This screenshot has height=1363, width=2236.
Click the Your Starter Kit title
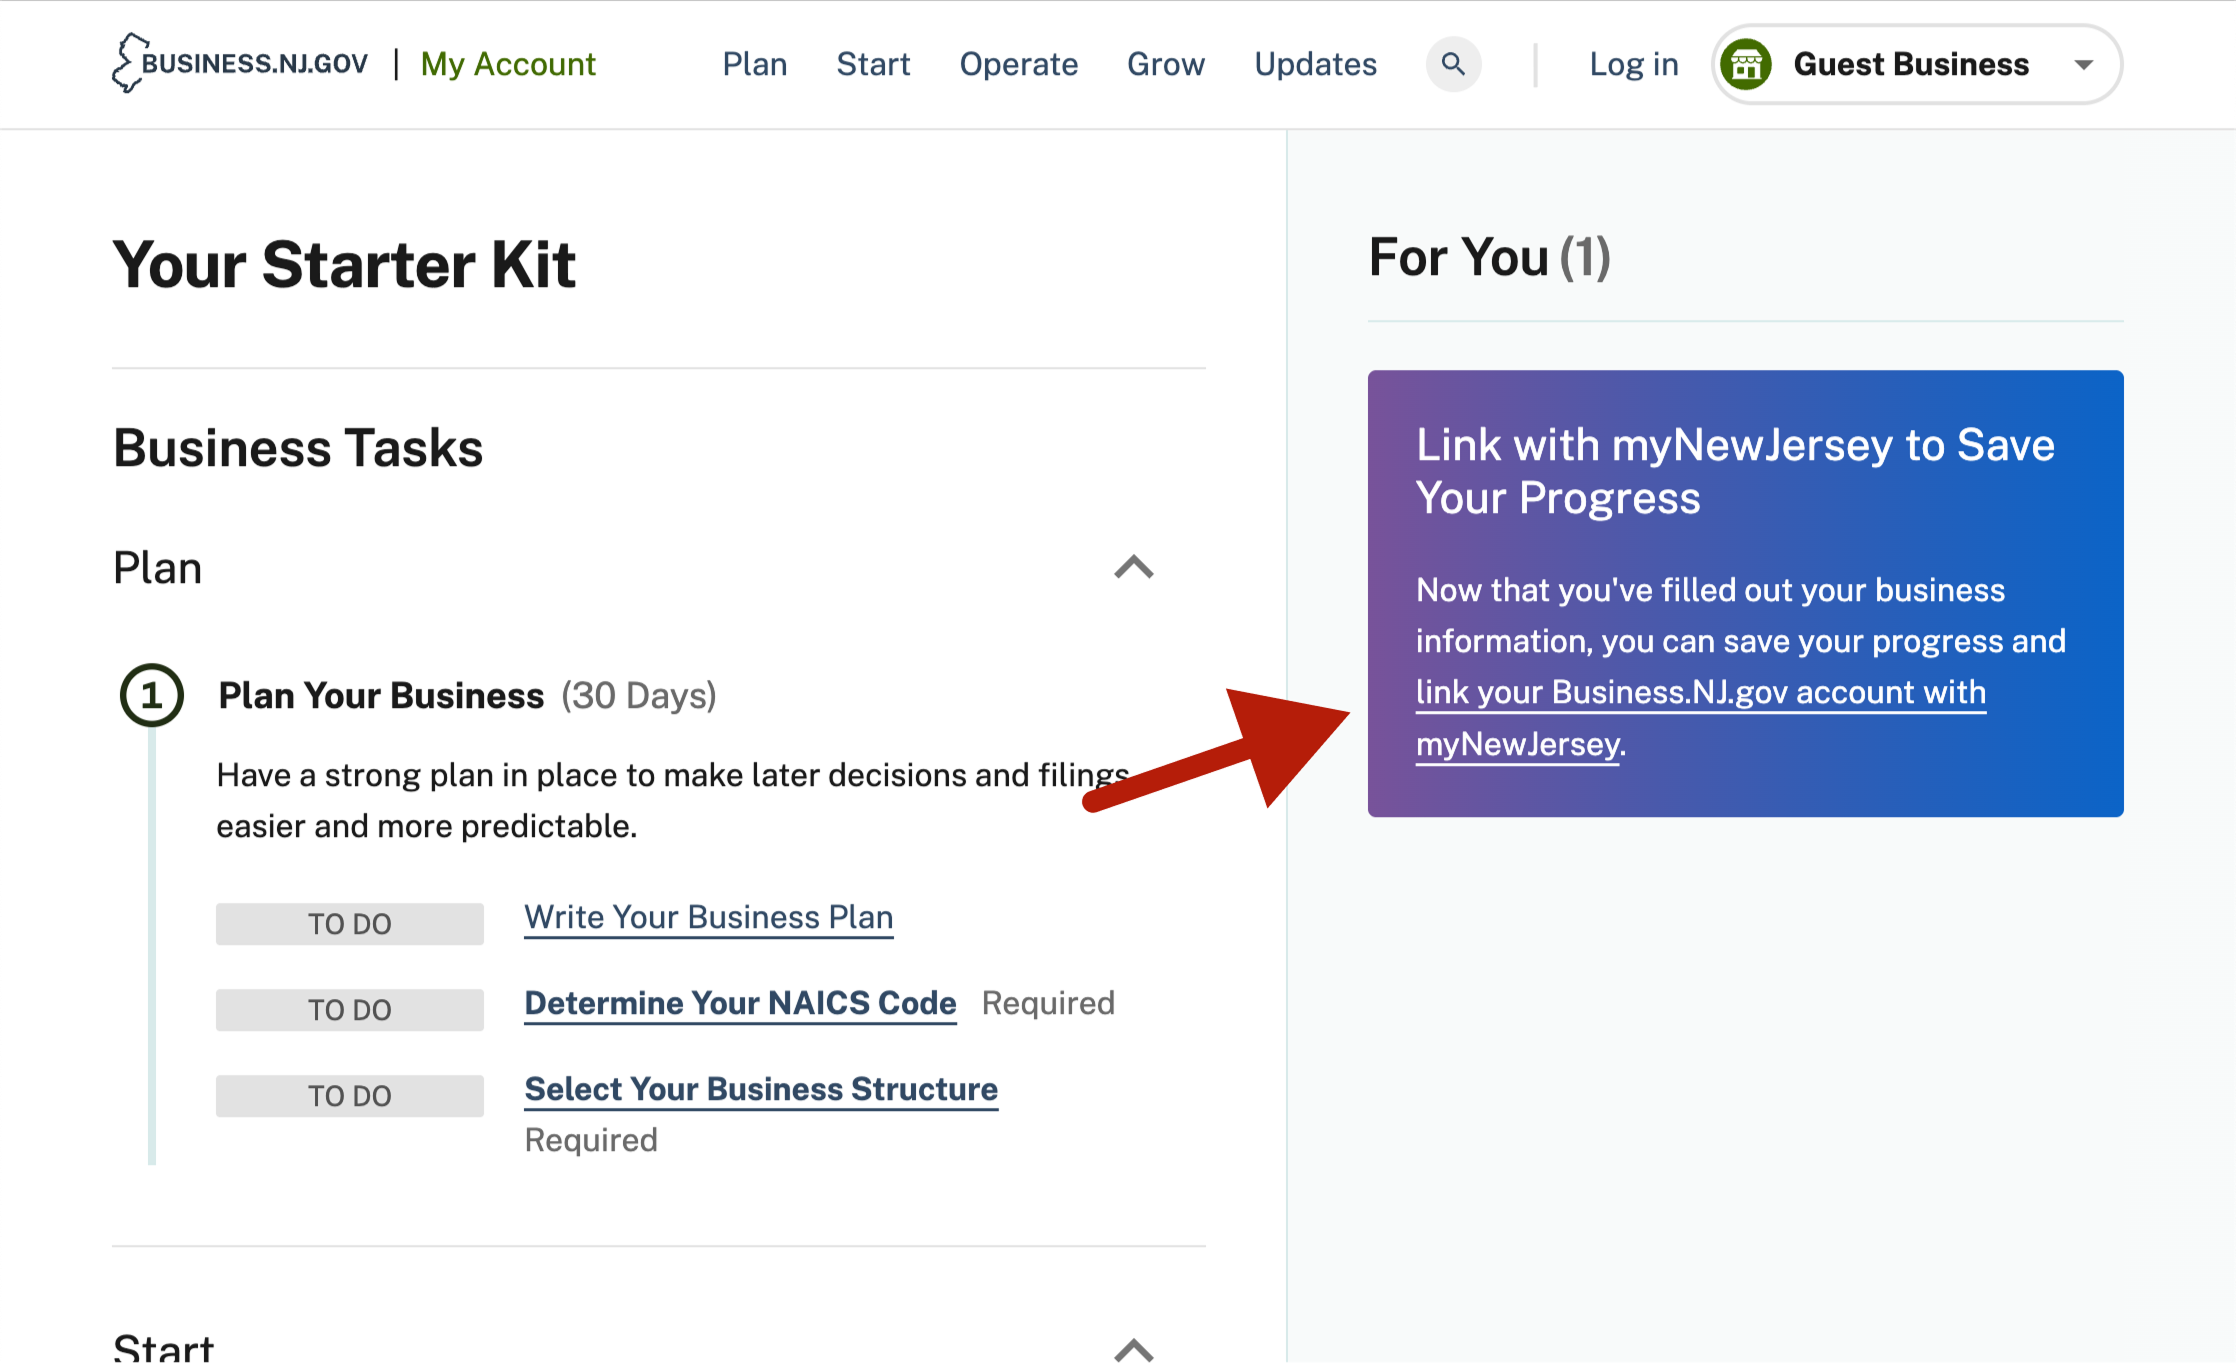tap(344, 264)
